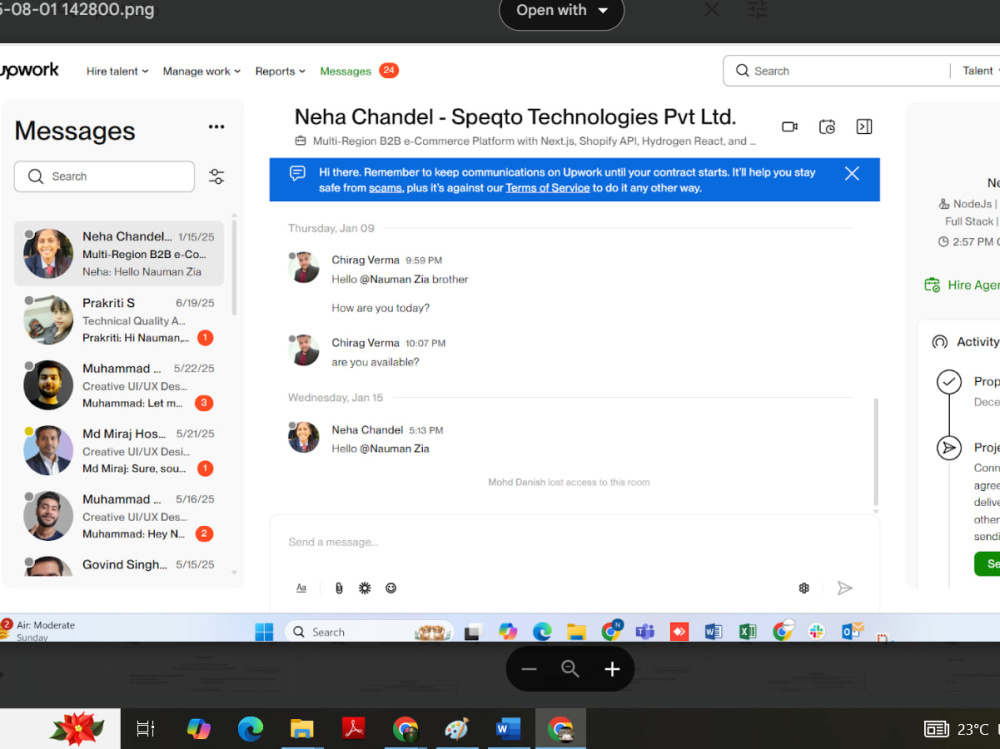Expand the Hire talent menu

[x=117, y=71]
